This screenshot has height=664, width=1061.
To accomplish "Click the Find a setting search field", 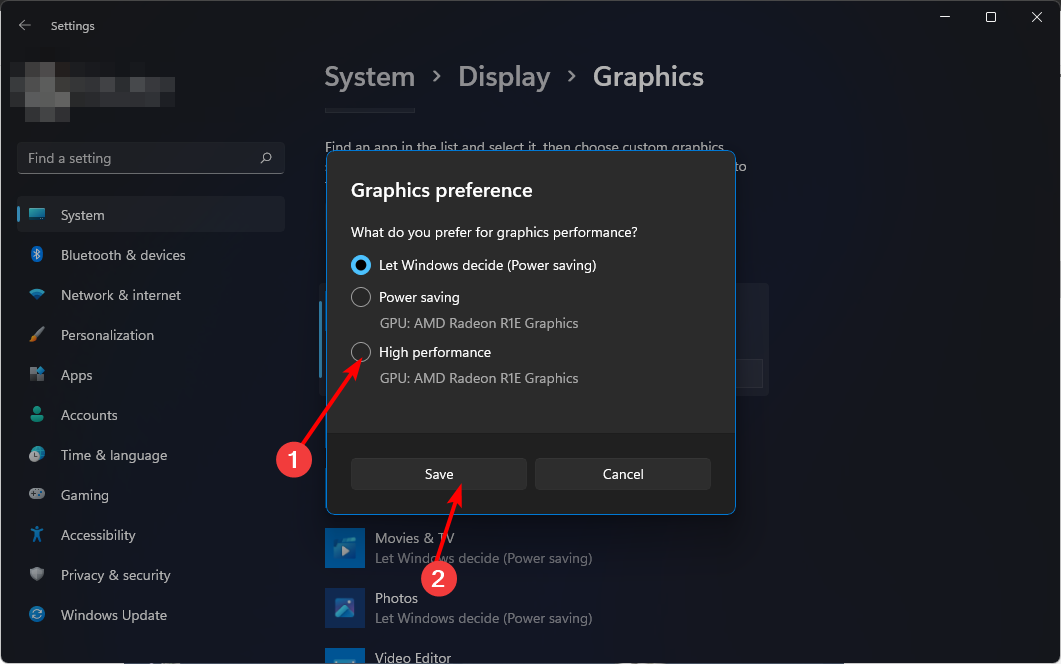I will pyautogui.click(x=150, y=158).
